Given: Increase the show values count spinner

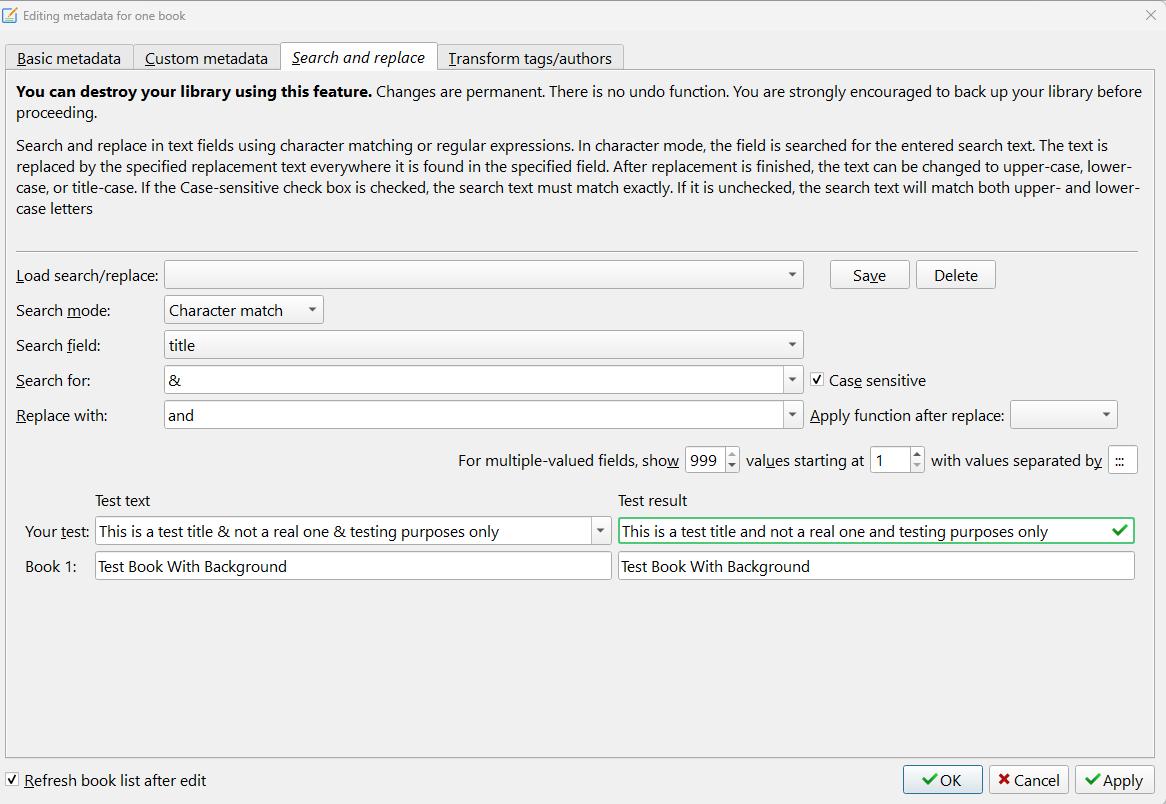Looking at the screenshot, I should click(732, 454).
